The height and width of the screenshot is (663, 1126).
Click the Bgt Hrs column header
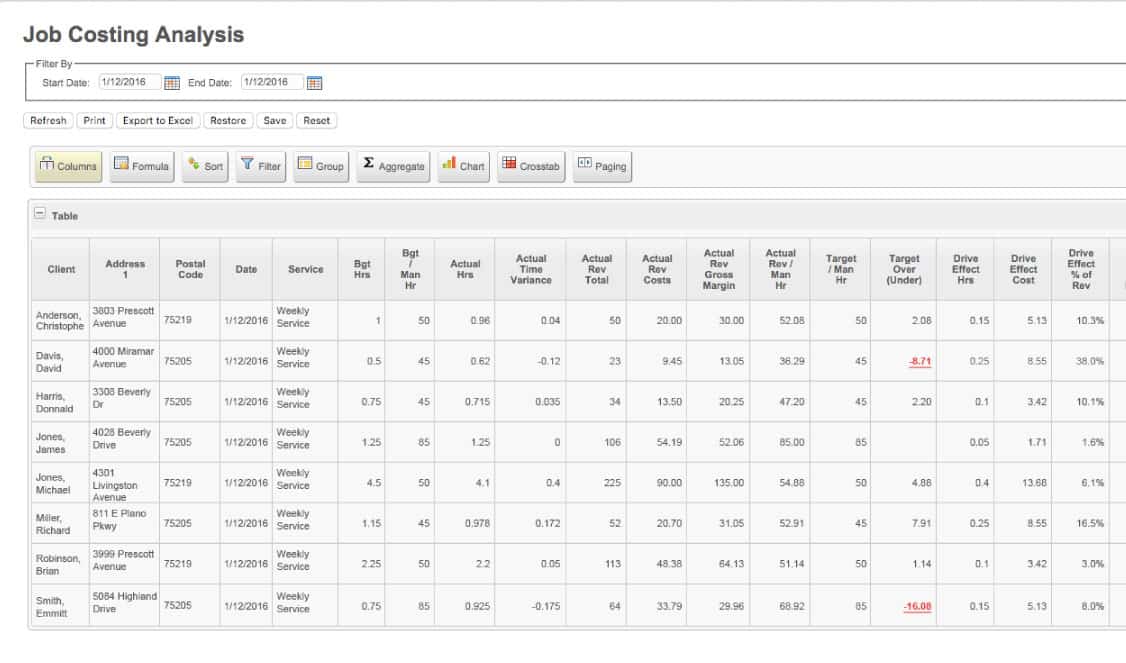point(362,269)
